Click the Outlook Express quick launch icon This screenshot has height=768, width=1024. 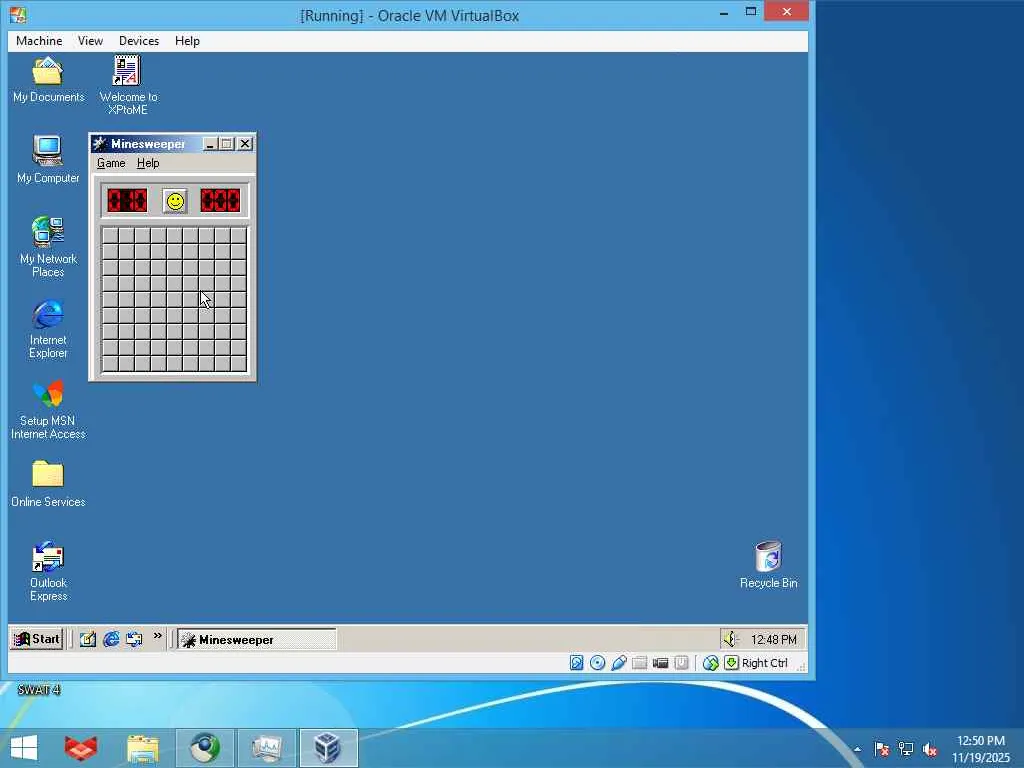(135, 639)
